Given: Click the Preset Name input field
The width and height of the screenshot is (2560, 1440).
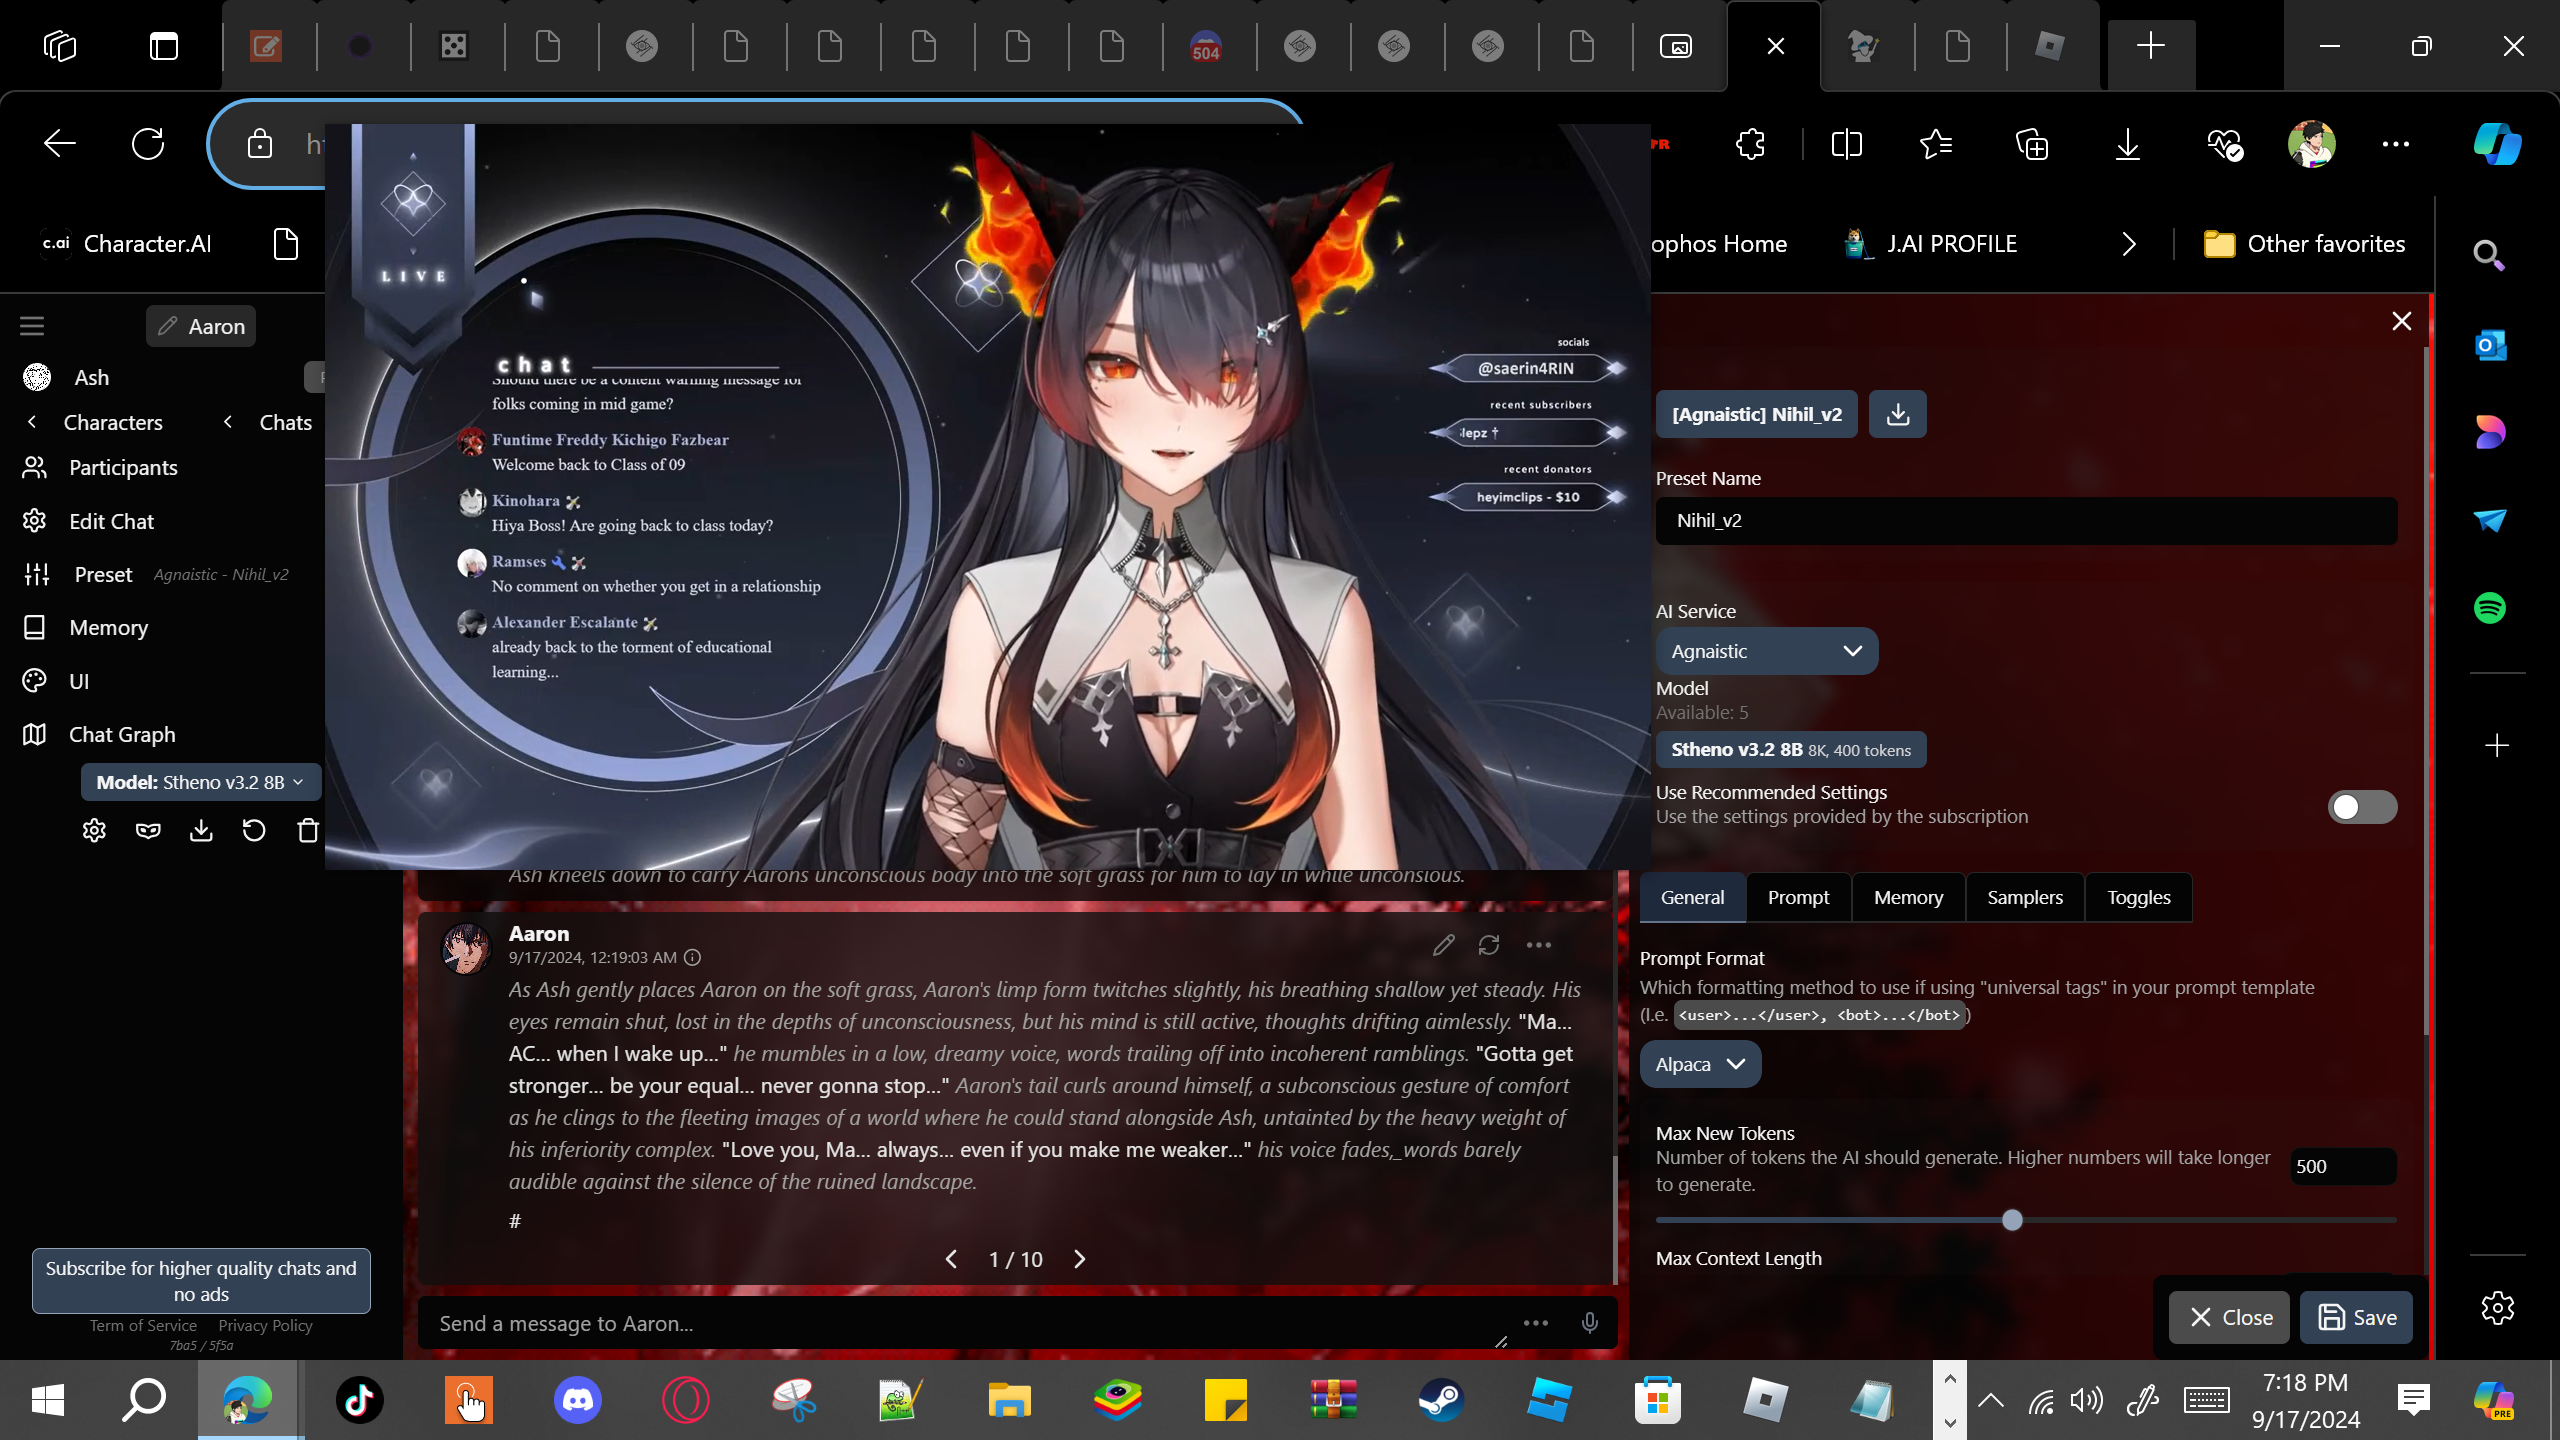Looking at the screenshot, I should tap(2025, 520).
